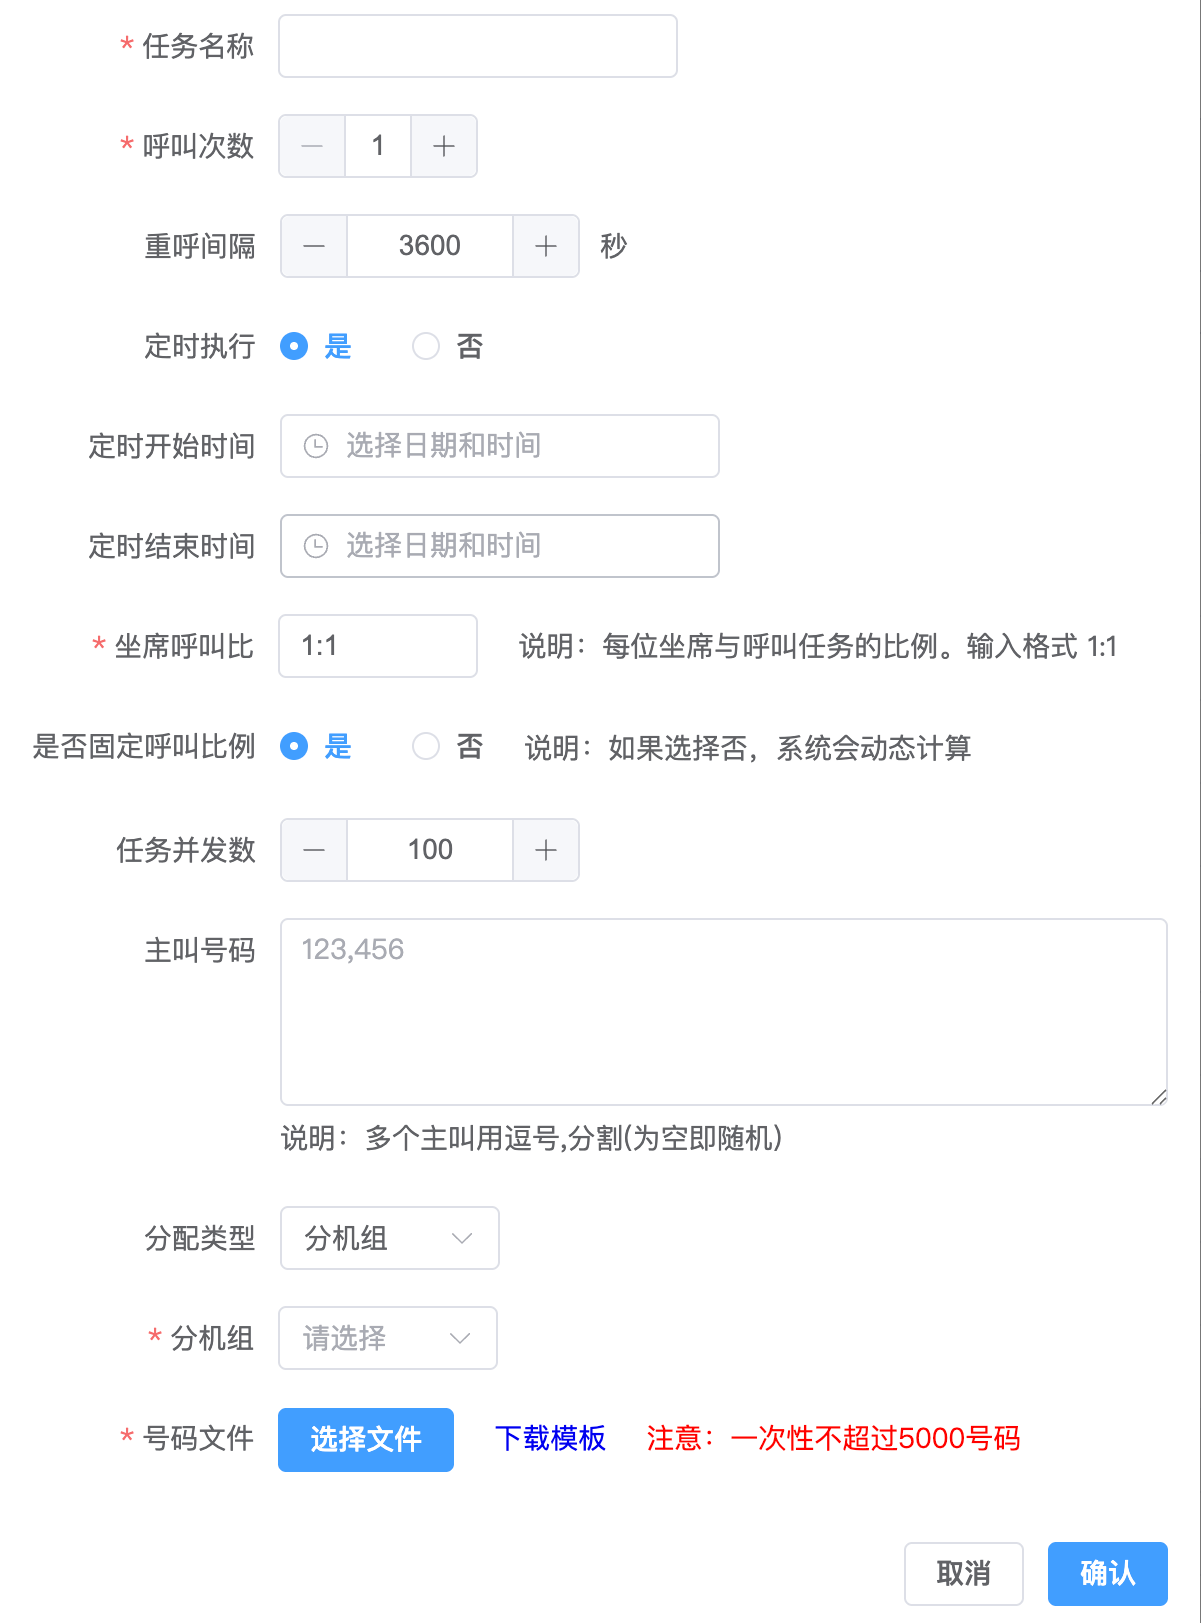Open the 分机组 请选择 dropdown
Image resolution: width=1202 pixels, height=1624 pixels.
(x=388, y=1338)
